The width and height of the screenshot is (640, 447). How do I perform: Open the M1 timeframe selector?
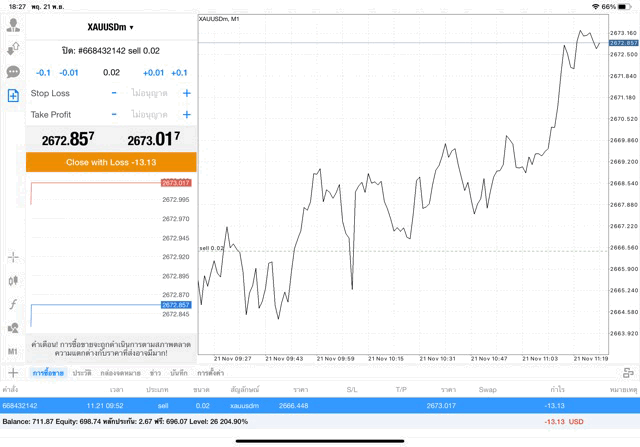[13, 352]
